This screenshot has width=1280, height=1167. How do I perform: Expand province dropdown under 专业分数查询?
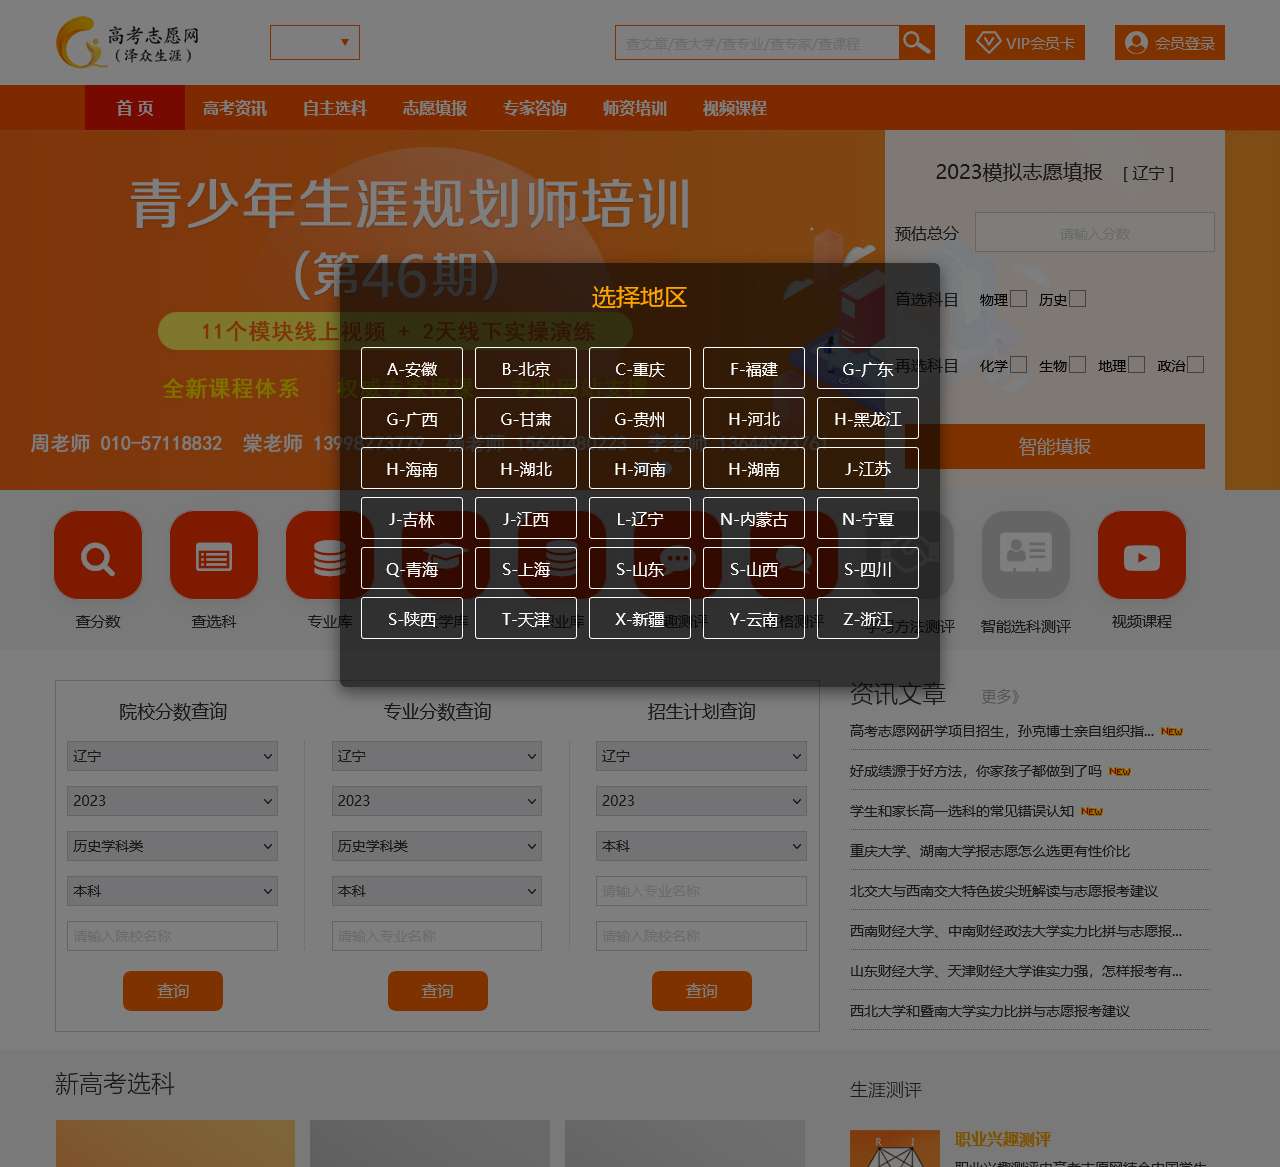click(x=437, y=756)
